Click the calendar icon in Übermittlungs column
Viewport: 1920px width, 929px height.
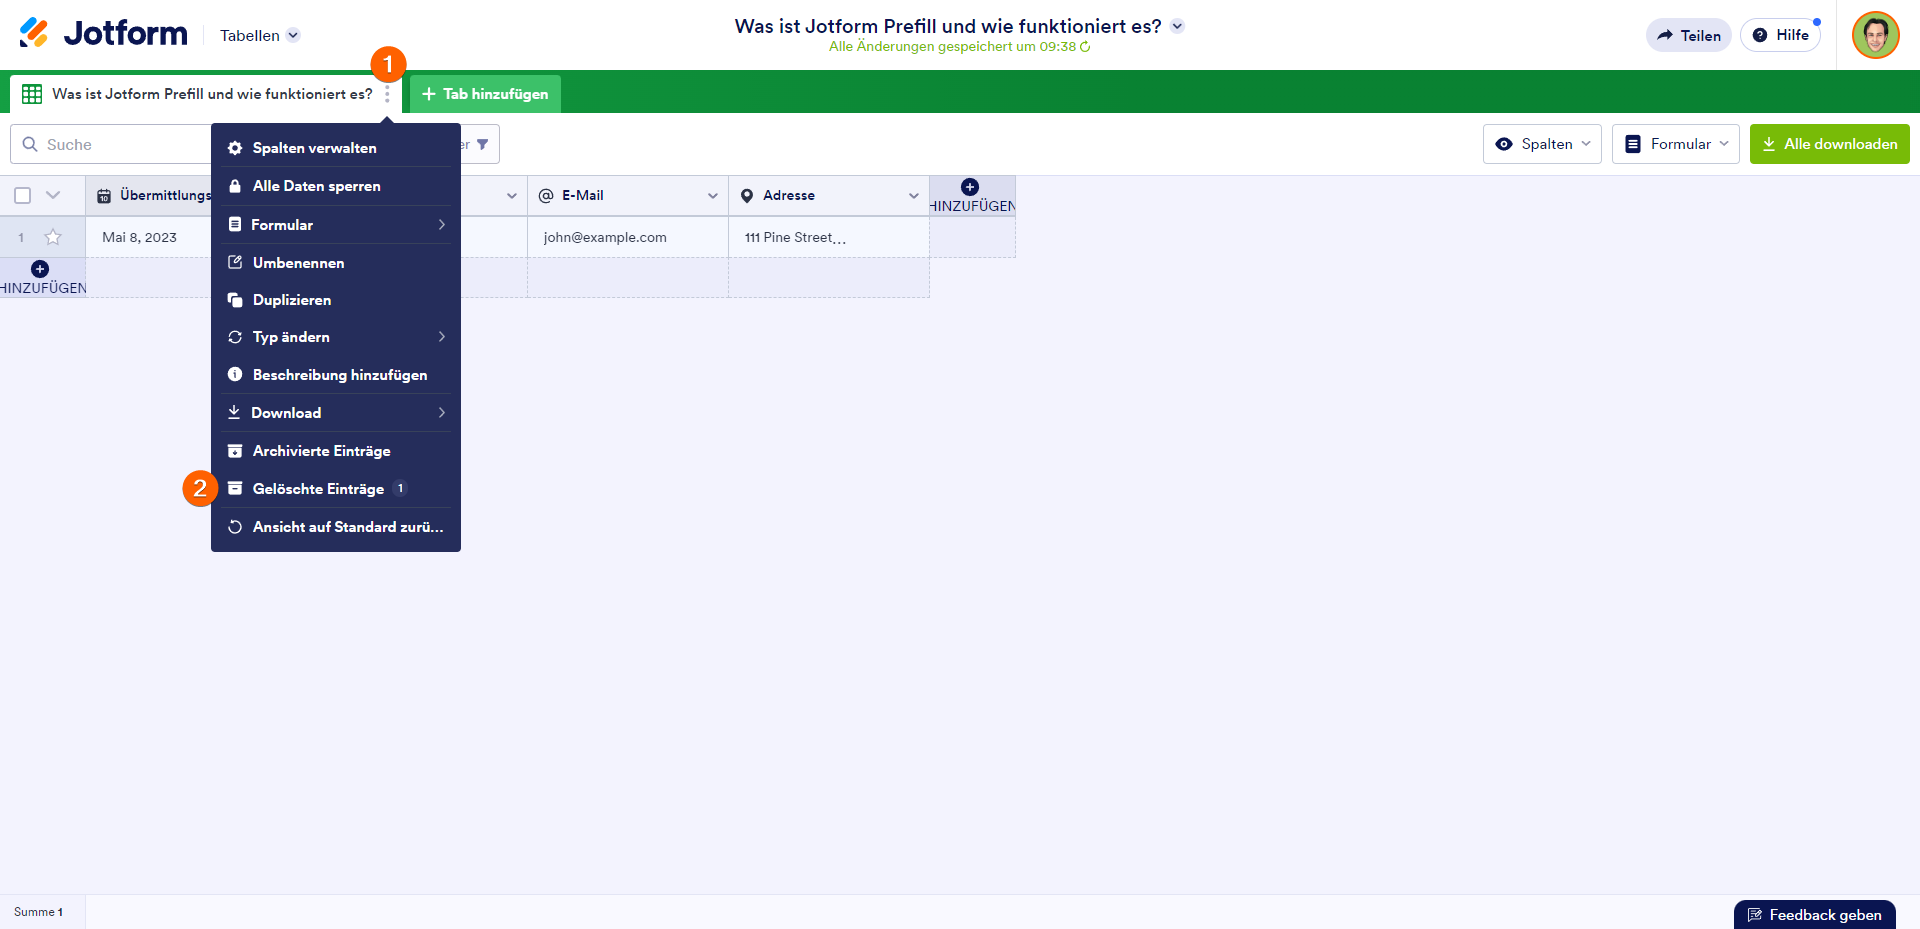click(104, 196)
